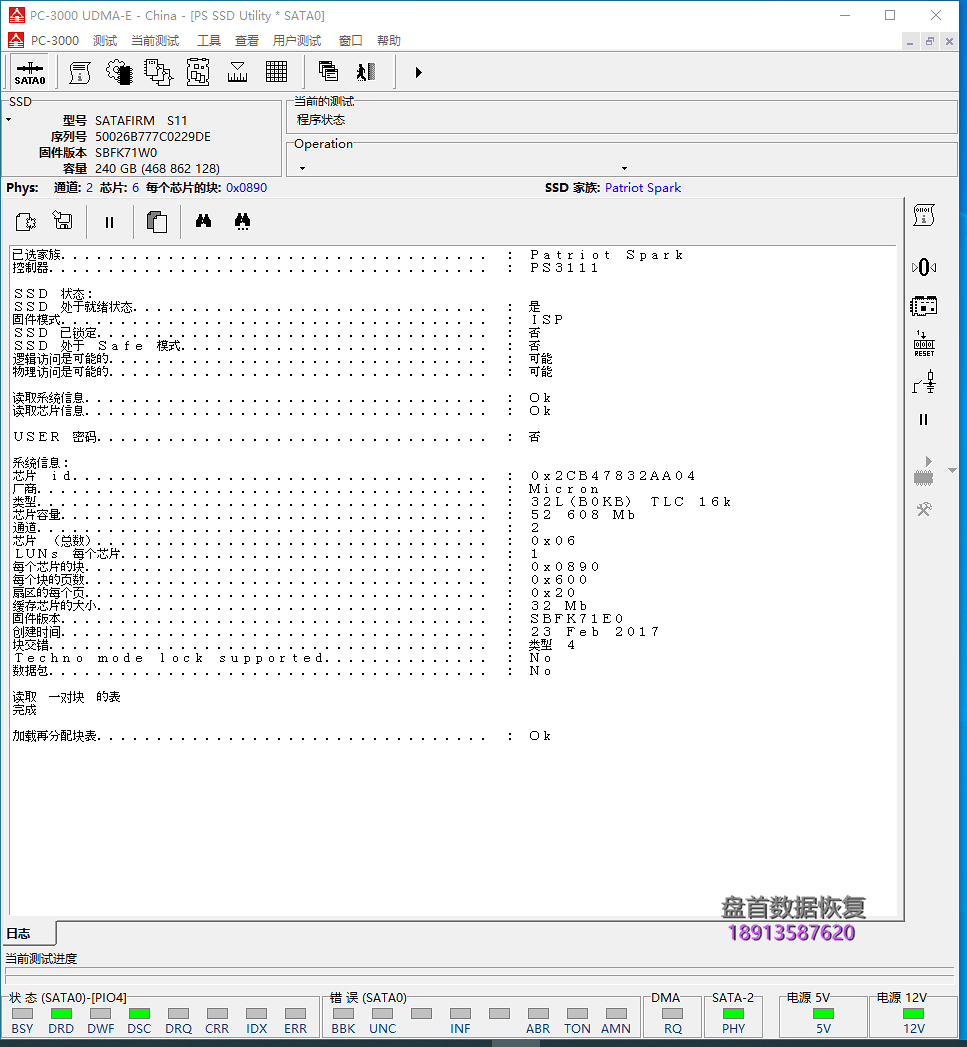Click the save log floppy icon
The height and width of the screenshot is (1047, 967).
coord(63,221)
